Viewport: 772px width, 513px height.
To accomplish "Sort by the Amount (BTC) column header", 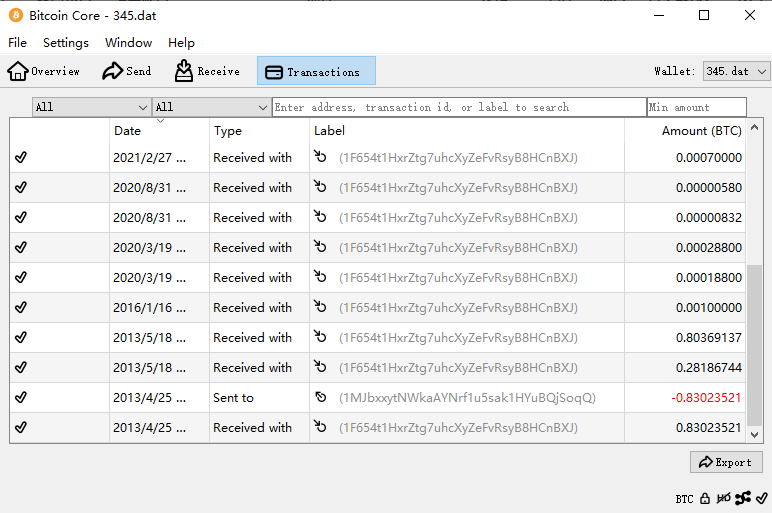I will (700, 131).
